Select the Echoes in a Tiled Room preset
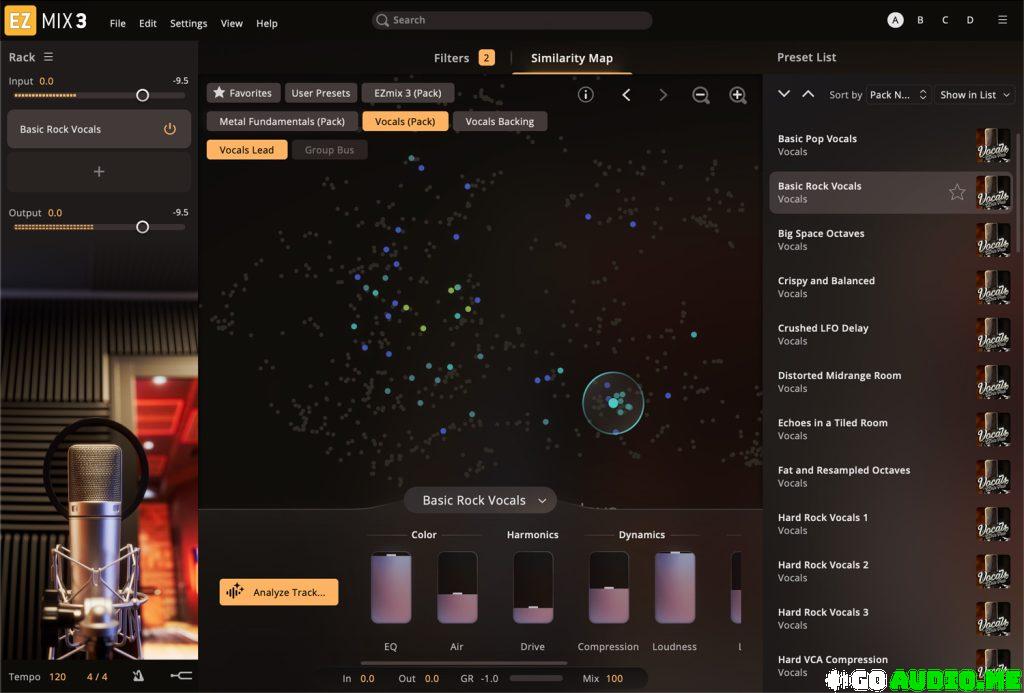This screenshot has height=693, width=1024. pos(891,429)
